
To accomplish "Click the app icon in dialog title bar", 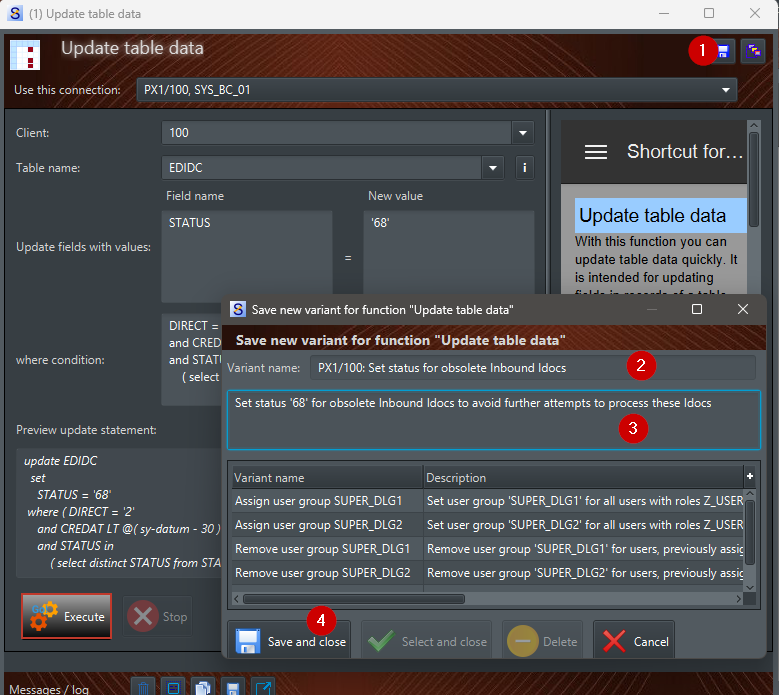I will 238,309.
